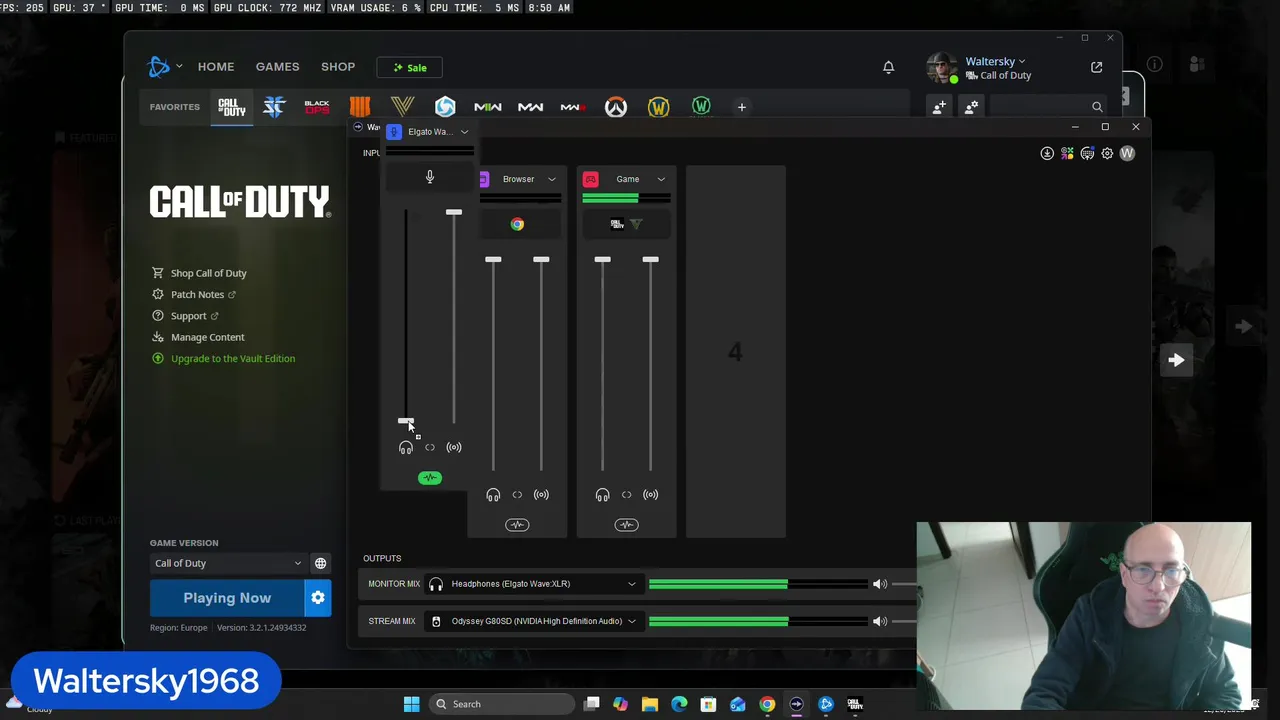Image resolution: width=1280 pixels, height=720 pixels.
Task: Open Wave Link settings gear
Action: 1107,153
